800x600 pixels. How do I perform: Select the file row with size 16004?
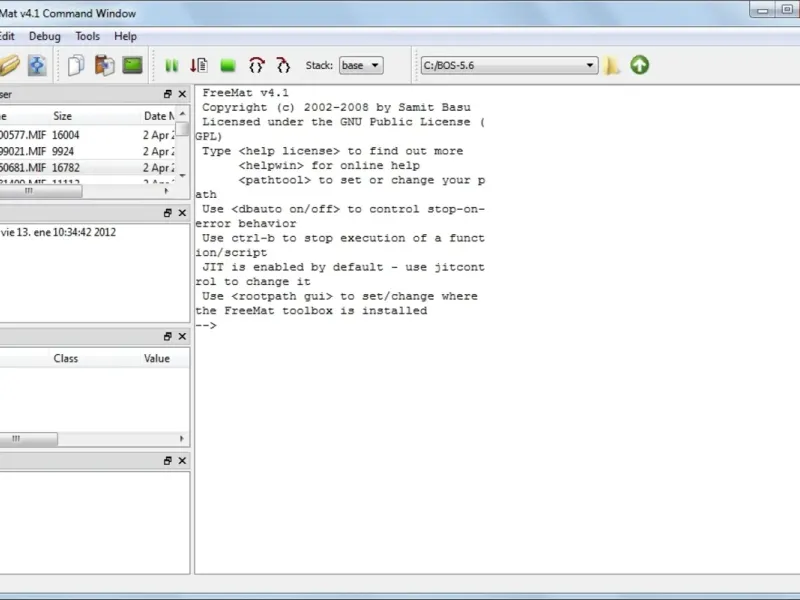pos(87,135)
